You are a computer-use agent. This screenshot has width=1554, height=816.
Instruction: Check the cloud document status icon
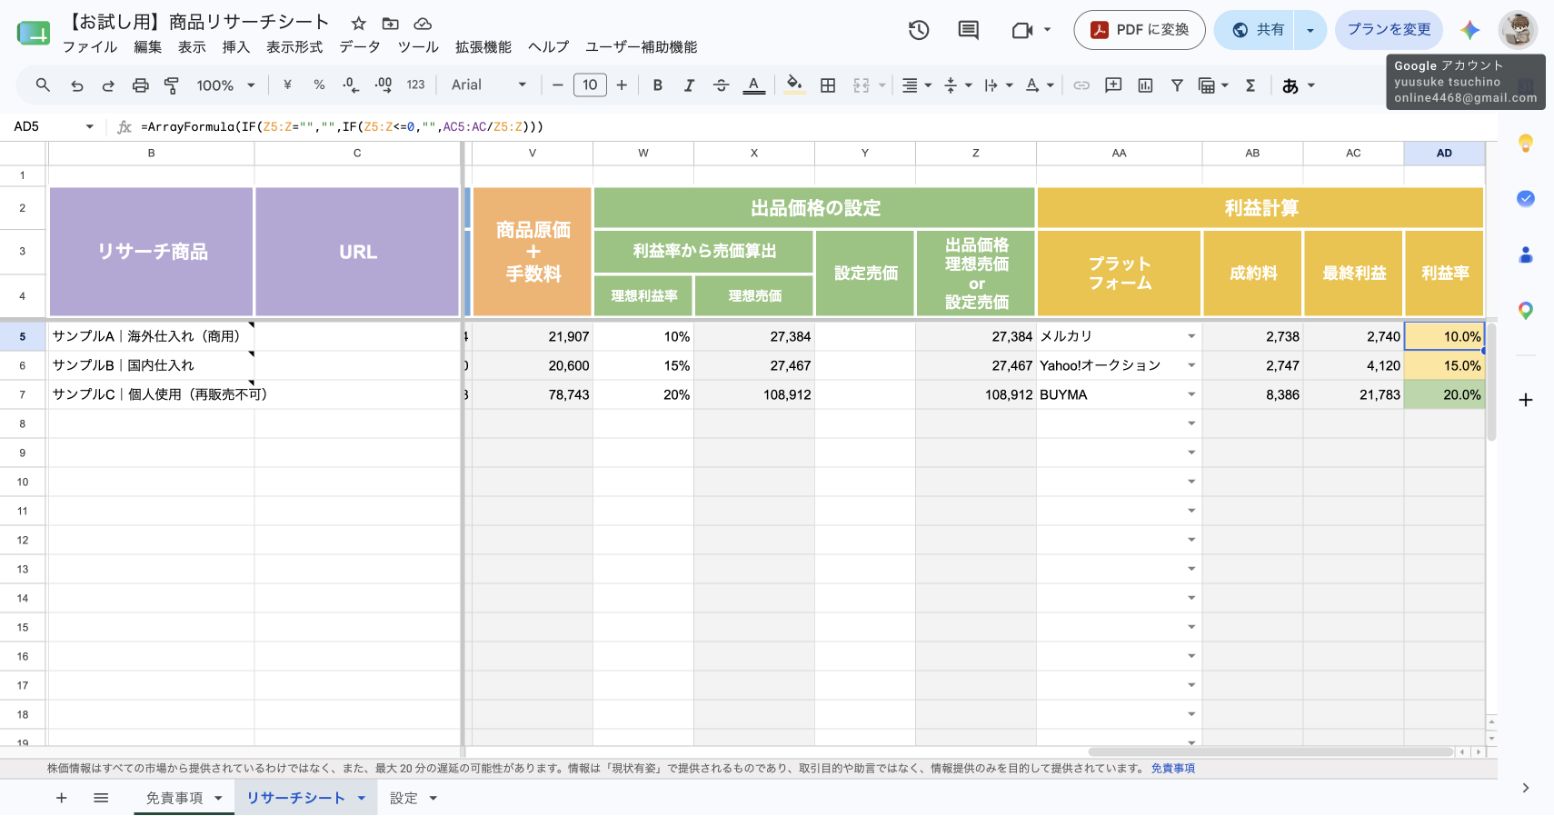(x=422, y=23)
